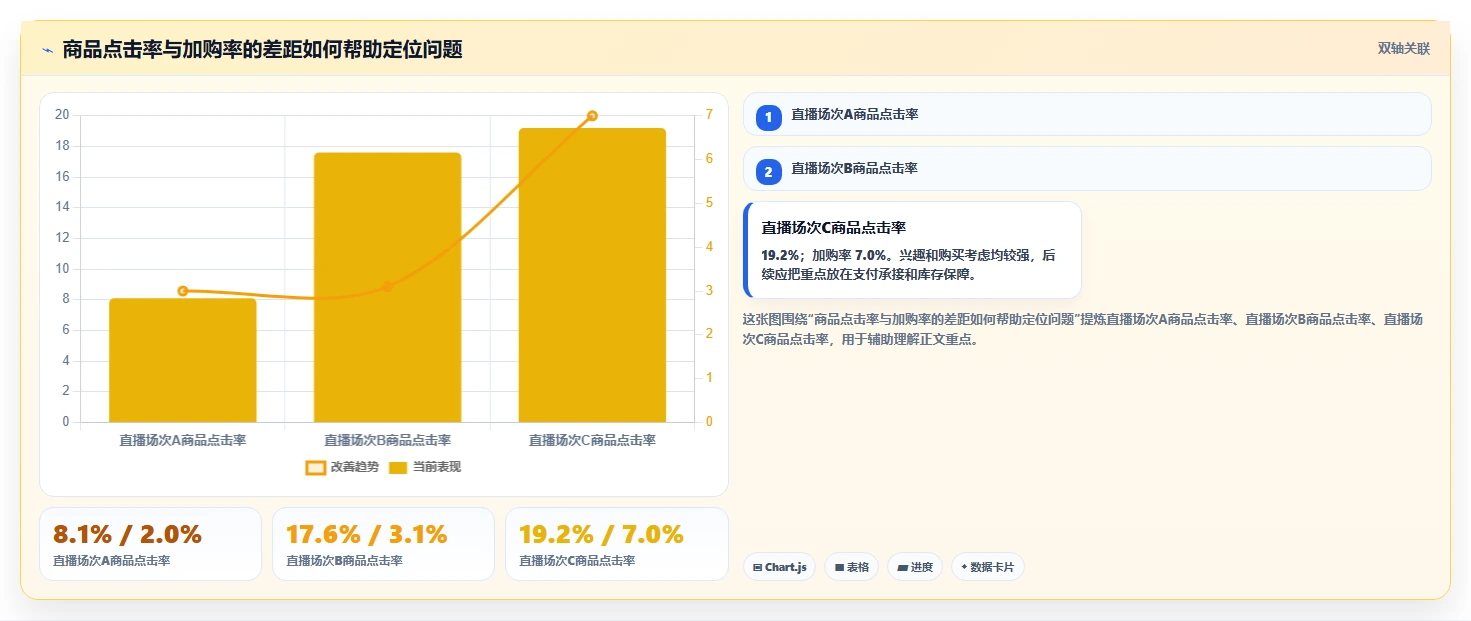
Task: Click the bar for 直播场次B商品点击率
Action: pos(388,287)
